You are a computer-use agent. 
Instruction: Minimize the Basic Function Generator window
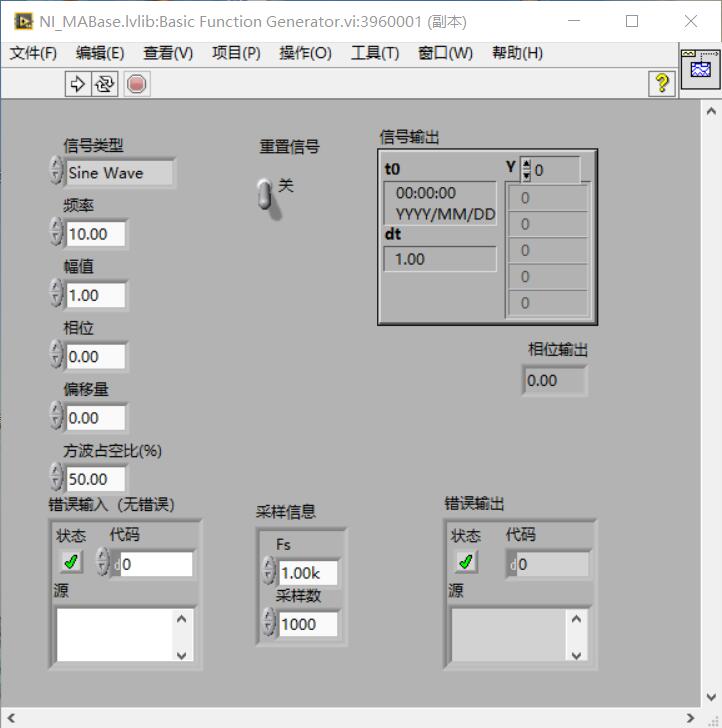tap(574, 21)
